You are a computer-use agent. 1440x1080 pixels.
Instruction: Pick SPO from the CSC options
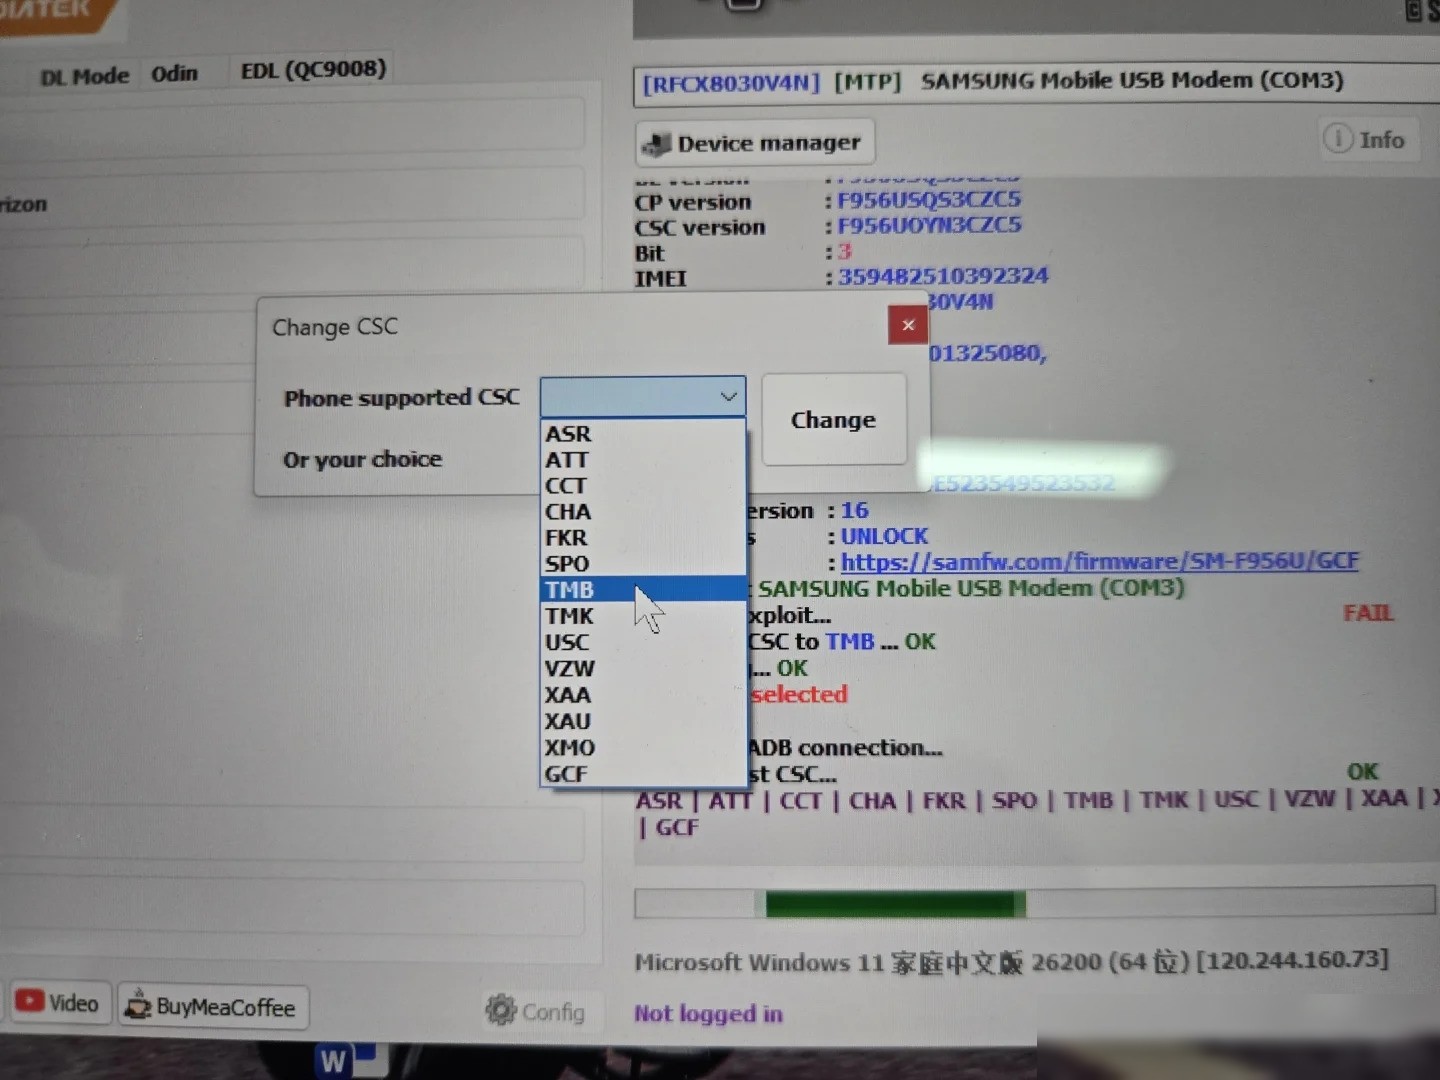point(643,564)
